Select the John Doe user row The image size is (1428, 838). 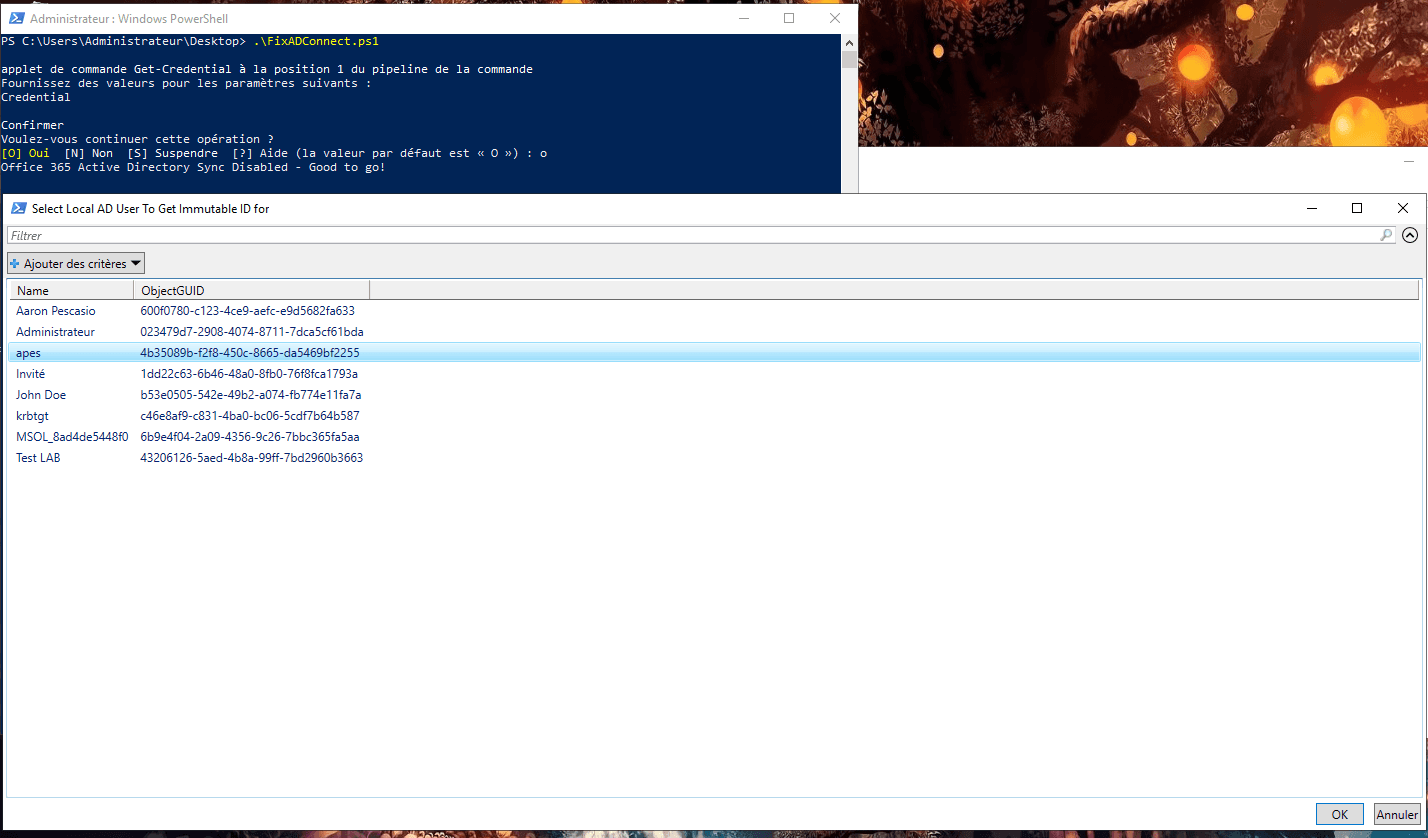[41, 395]
